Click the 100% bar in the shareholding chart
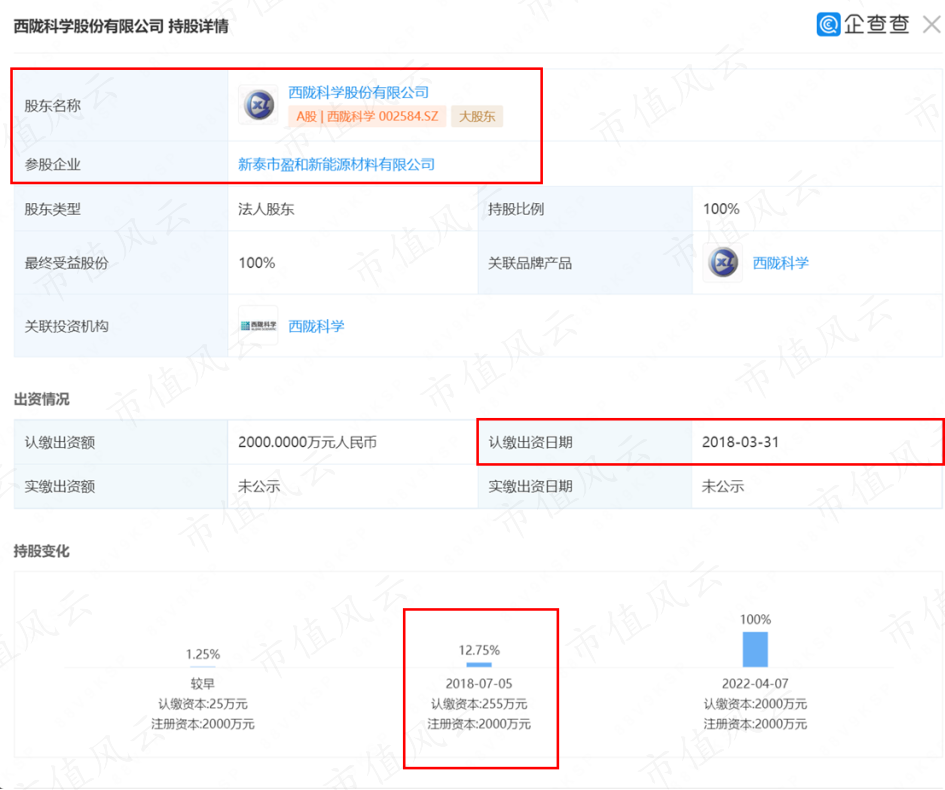The width and height of the screenshot is (945, 790). click(x=755, y=649)
